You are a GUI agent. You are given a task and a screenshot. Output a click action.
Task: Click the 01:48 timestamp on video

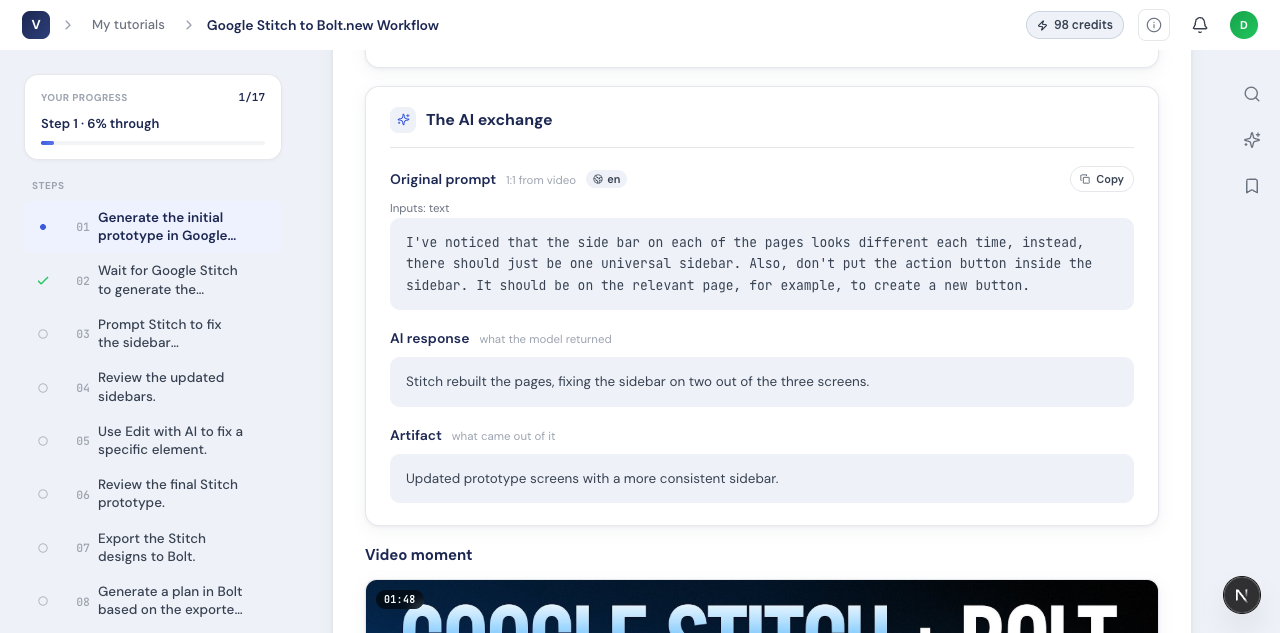pos(399,600)
